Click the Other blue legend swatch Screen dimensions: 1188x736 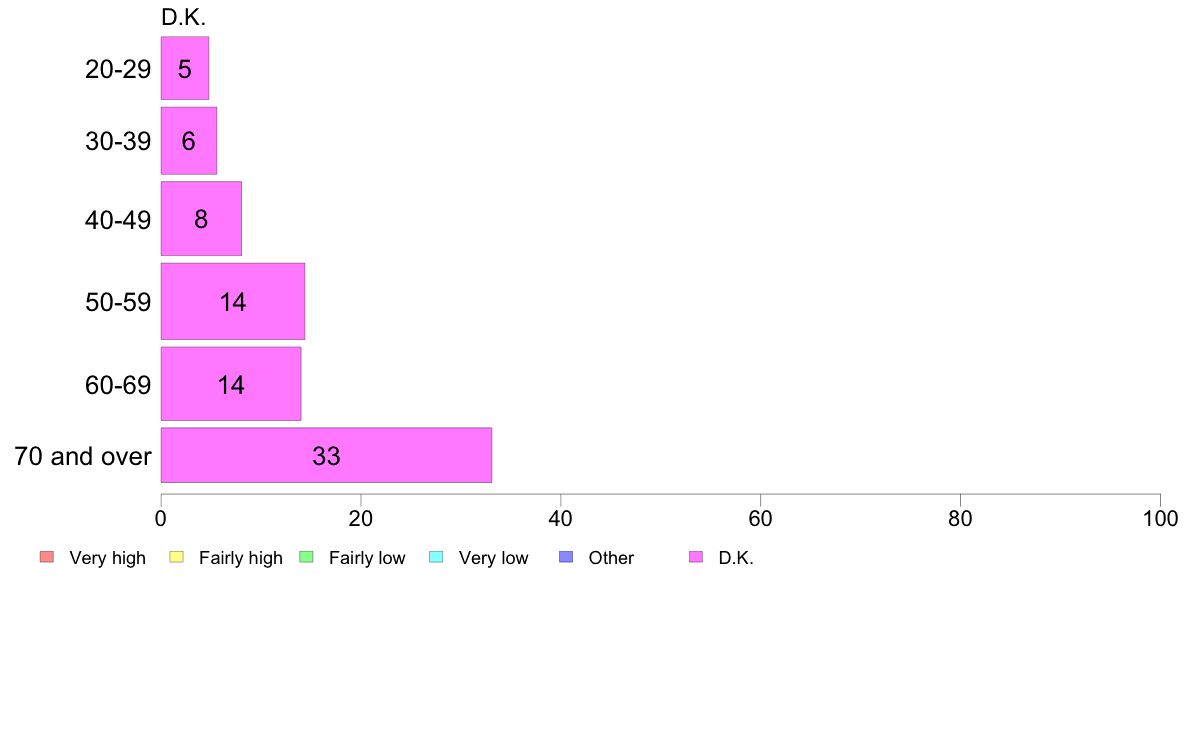pos(566,557)
